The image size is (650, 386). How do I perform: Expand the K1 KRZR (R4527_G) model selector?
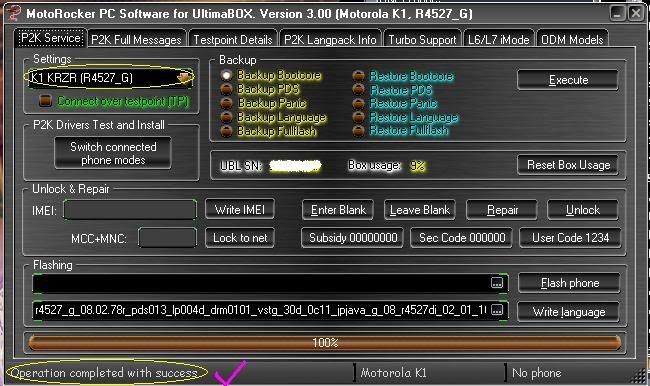pos(109,78)
